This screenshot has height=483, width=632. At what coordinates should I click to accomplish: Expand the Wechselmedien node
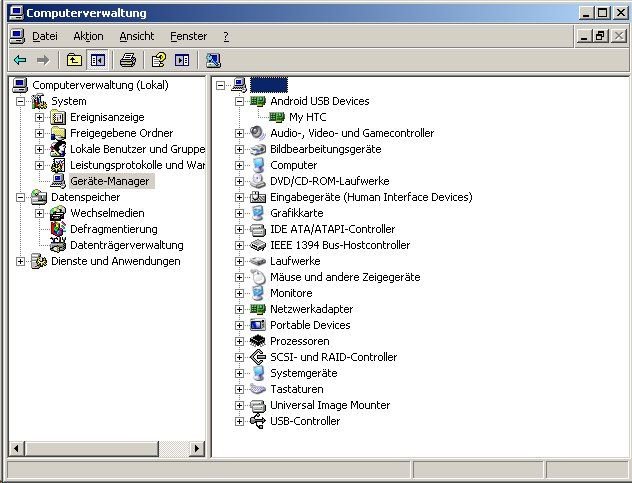pyautogui.click(x=39, y=213)
